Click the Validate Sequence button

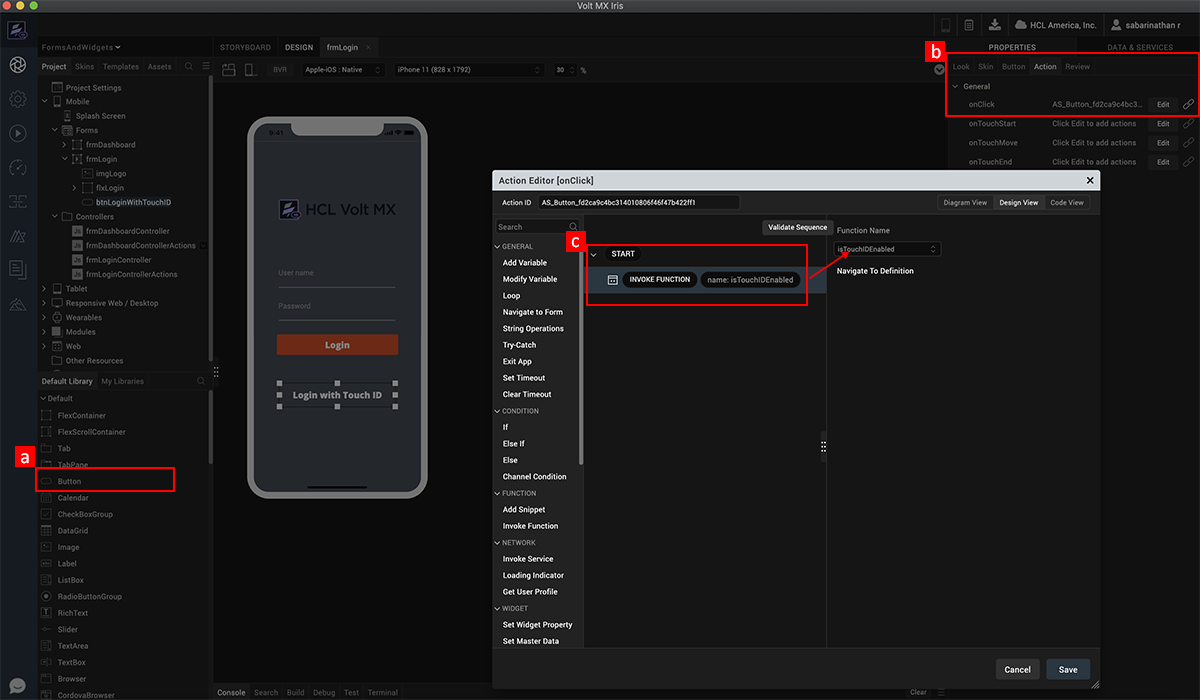click(x=796, y=227)
